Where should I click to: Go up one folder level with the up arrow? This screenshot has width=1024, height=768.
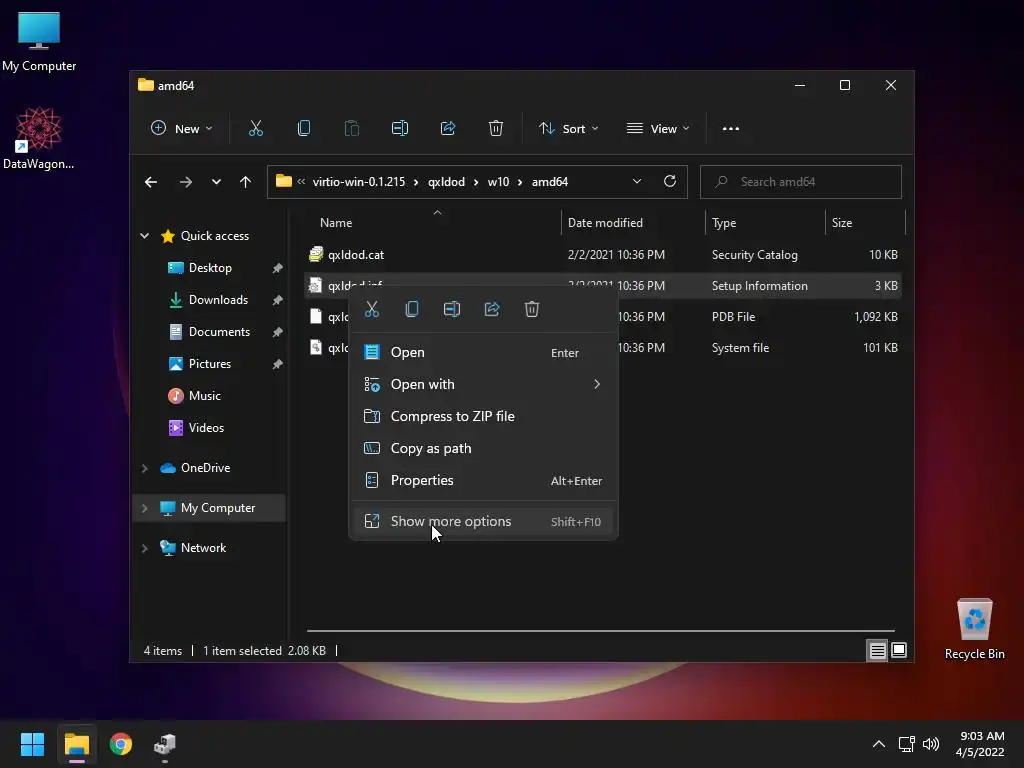[246, 182]
